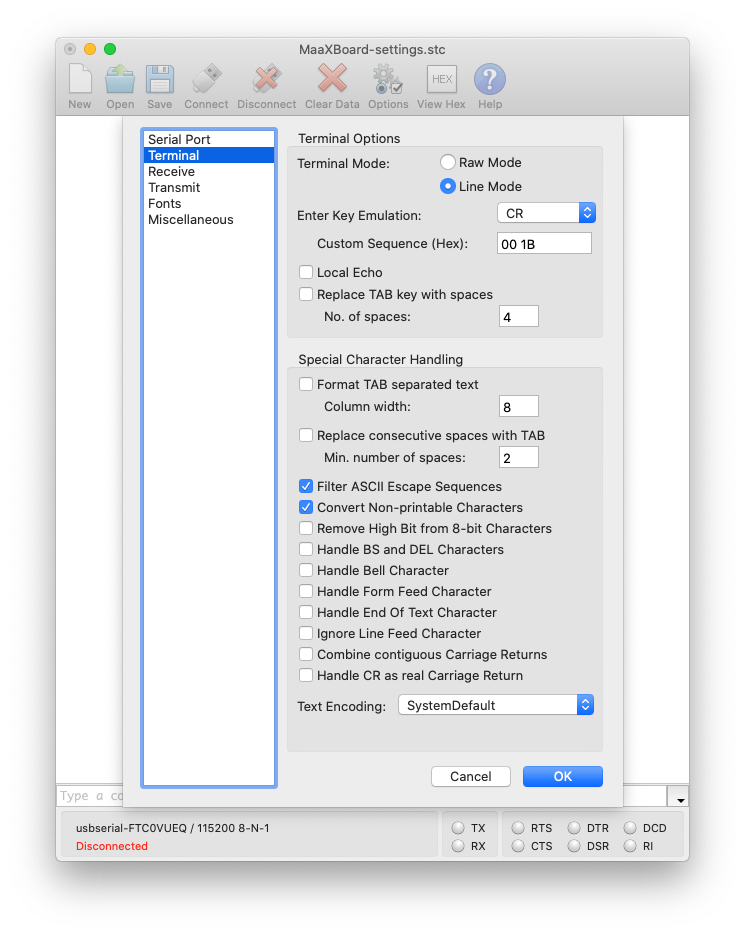Select Terminal in the settings list

pos(209,155)
